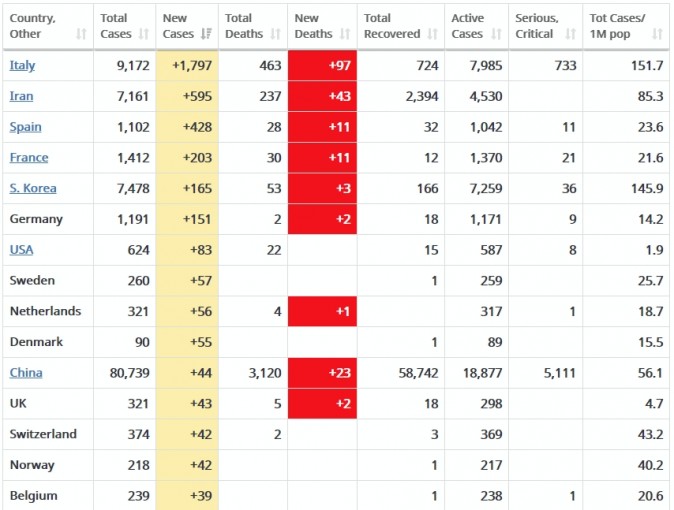Click the New Cases column header text
Image resolution: width=674 pixels, height=510 pixels.
(178, 26)
